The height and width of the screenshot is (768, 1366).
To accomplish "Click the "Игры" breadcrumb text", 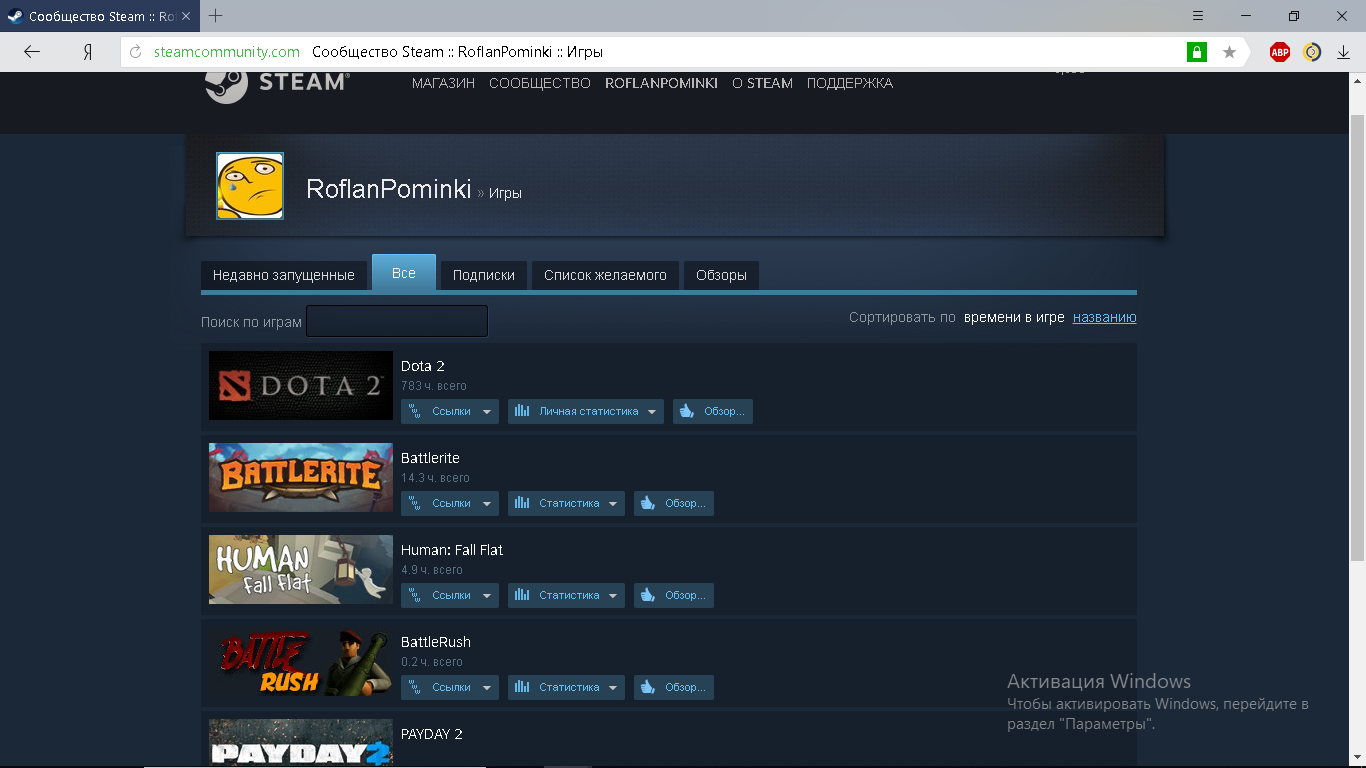I will [x=505, y=193].
